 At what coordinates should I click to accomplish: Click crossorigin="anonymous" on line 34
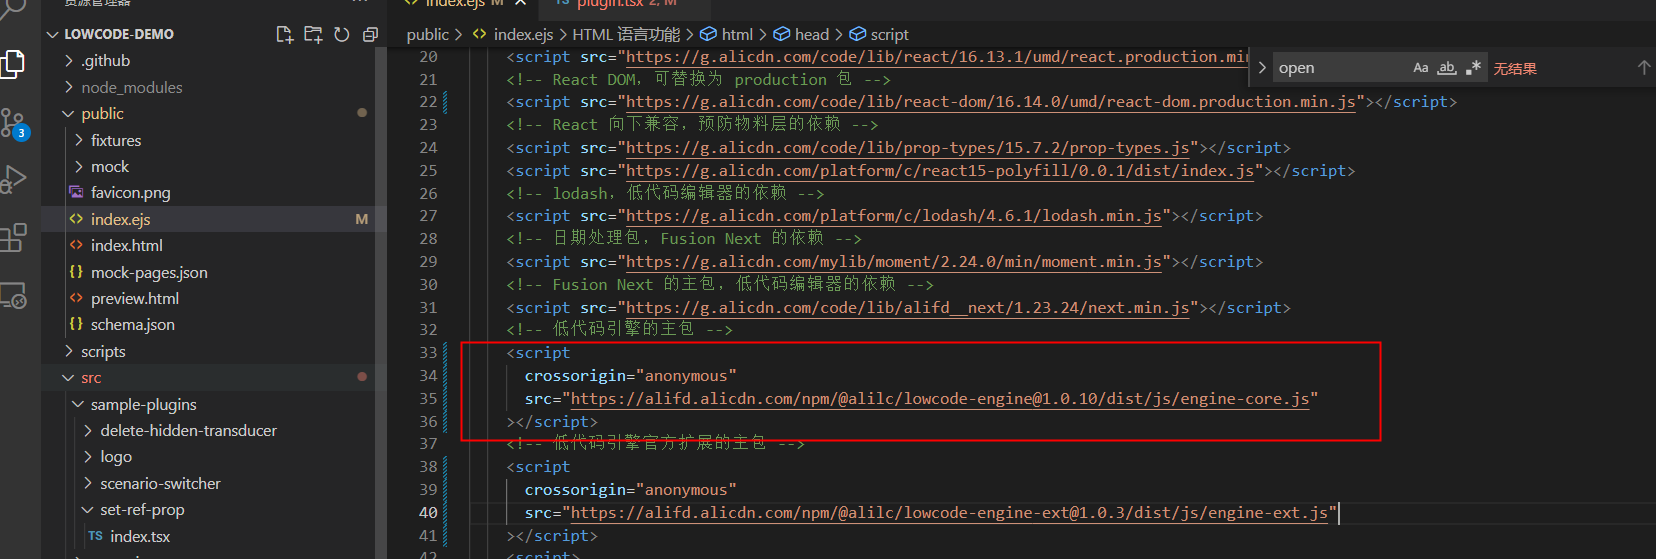click(630, 376)
